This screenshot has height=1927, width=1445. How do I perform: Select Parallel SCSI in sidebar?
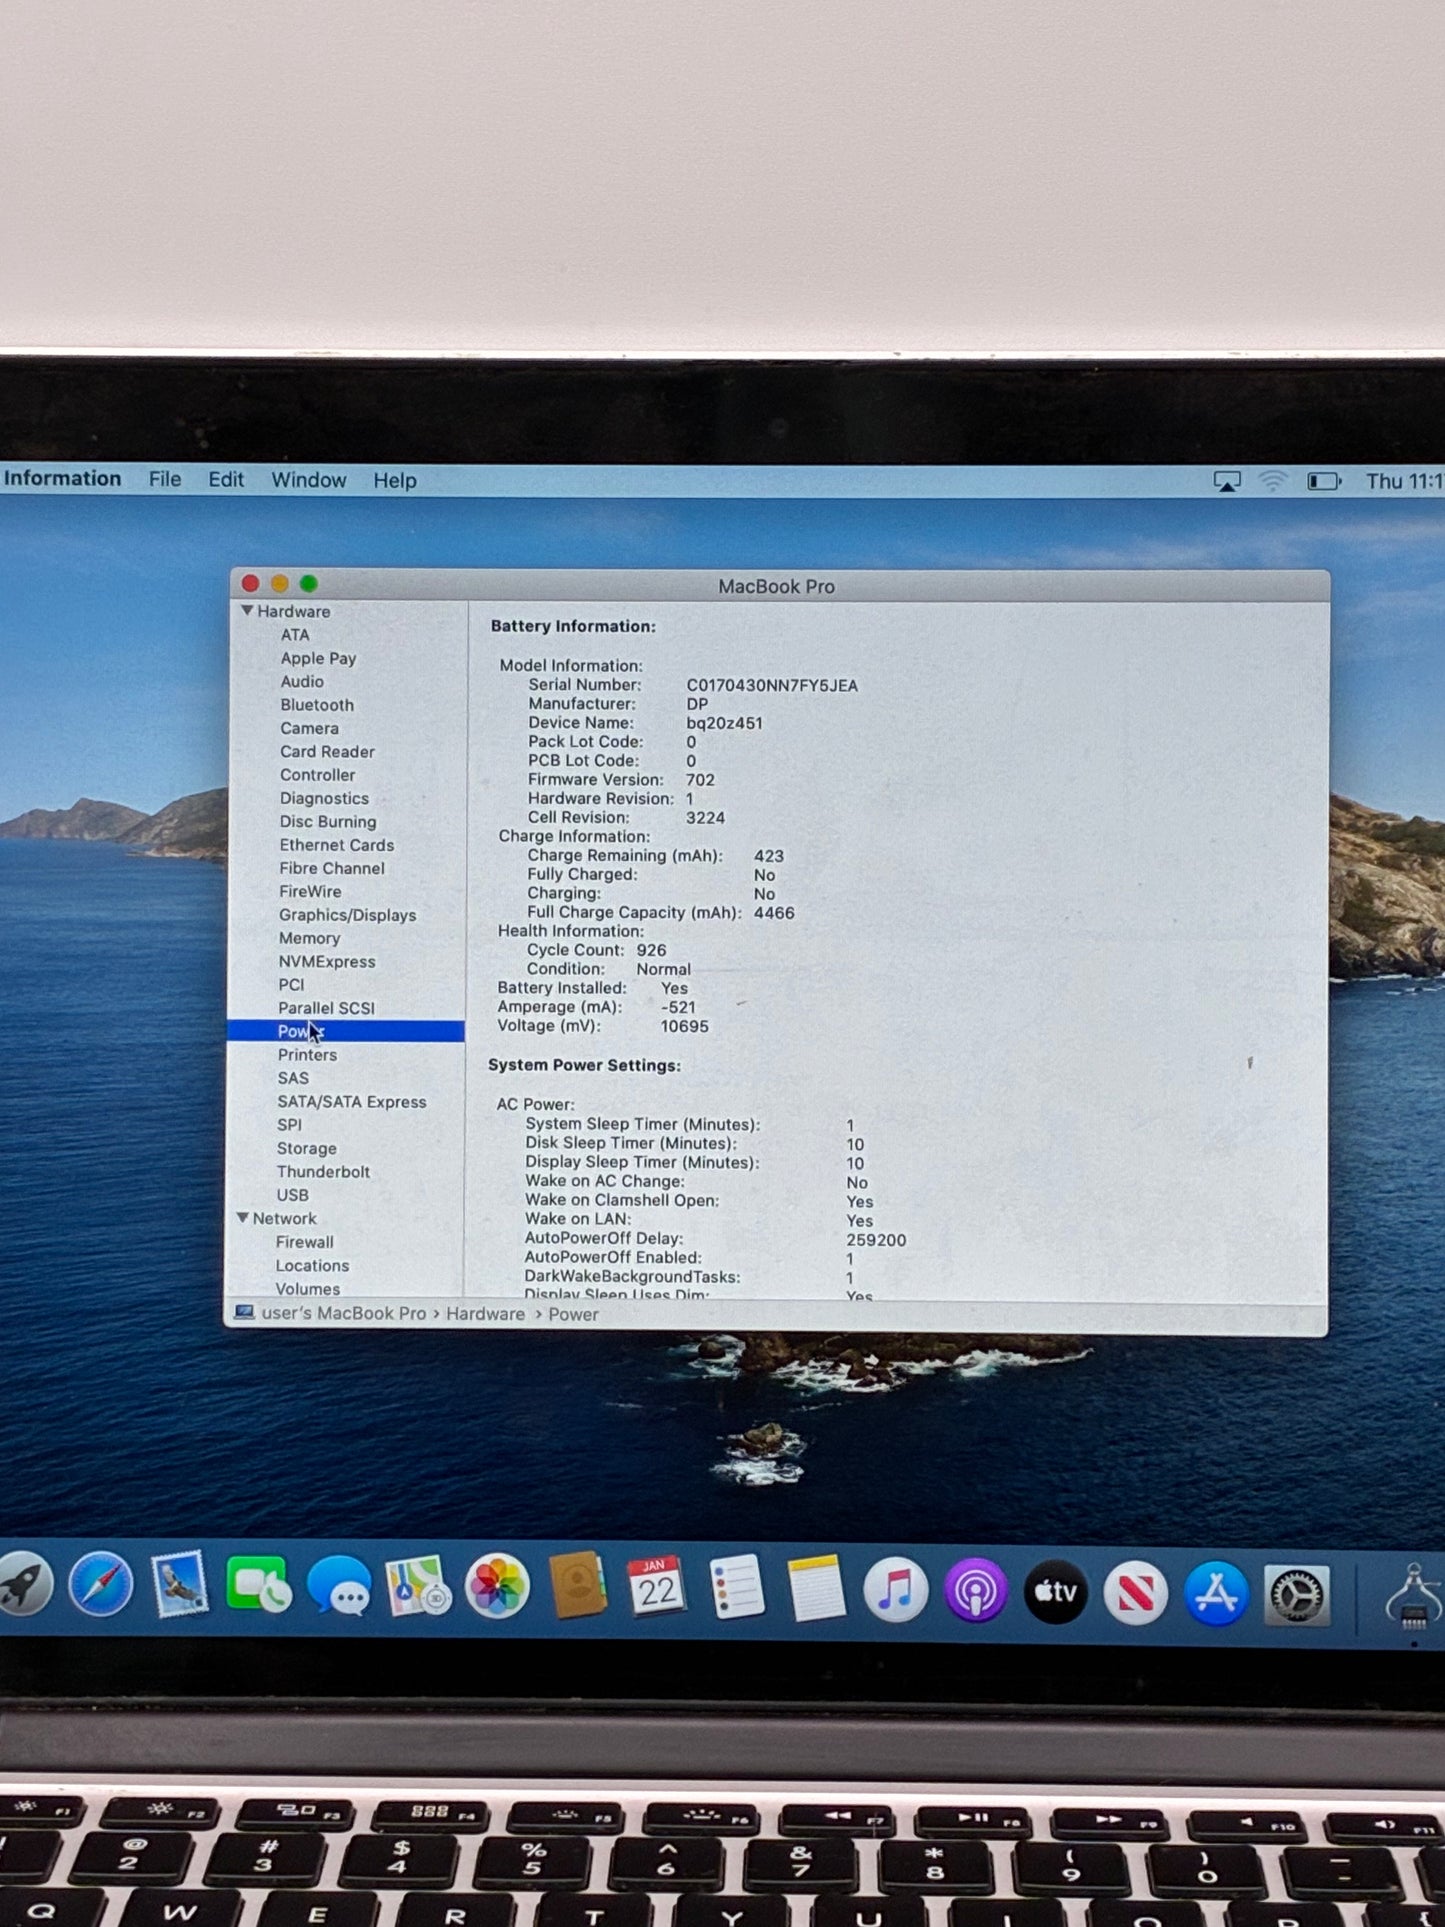coord(326,1008)
